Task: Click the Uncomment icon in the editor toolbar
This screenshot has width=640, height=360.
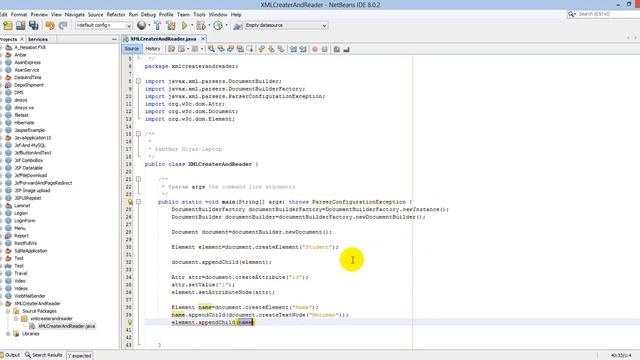Action: 347,49
